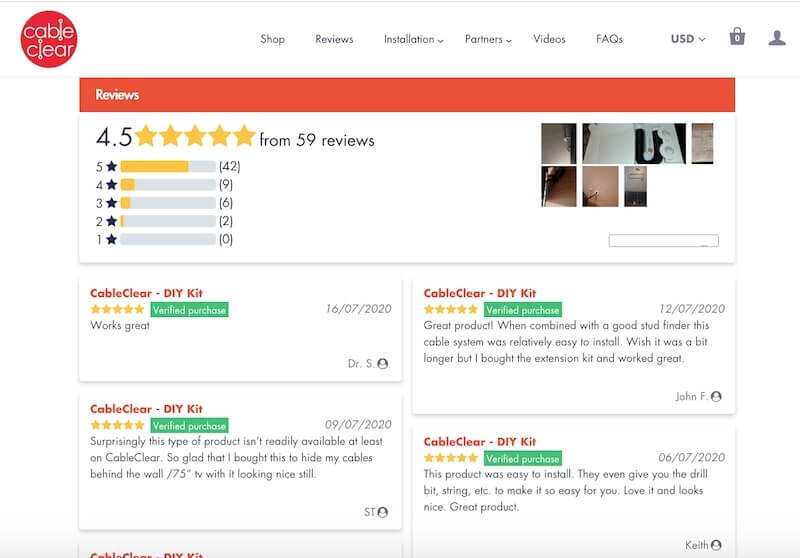Filter by 4 star rating bar
The width and height of the screenshot is (800, 558).
(168, 185)
